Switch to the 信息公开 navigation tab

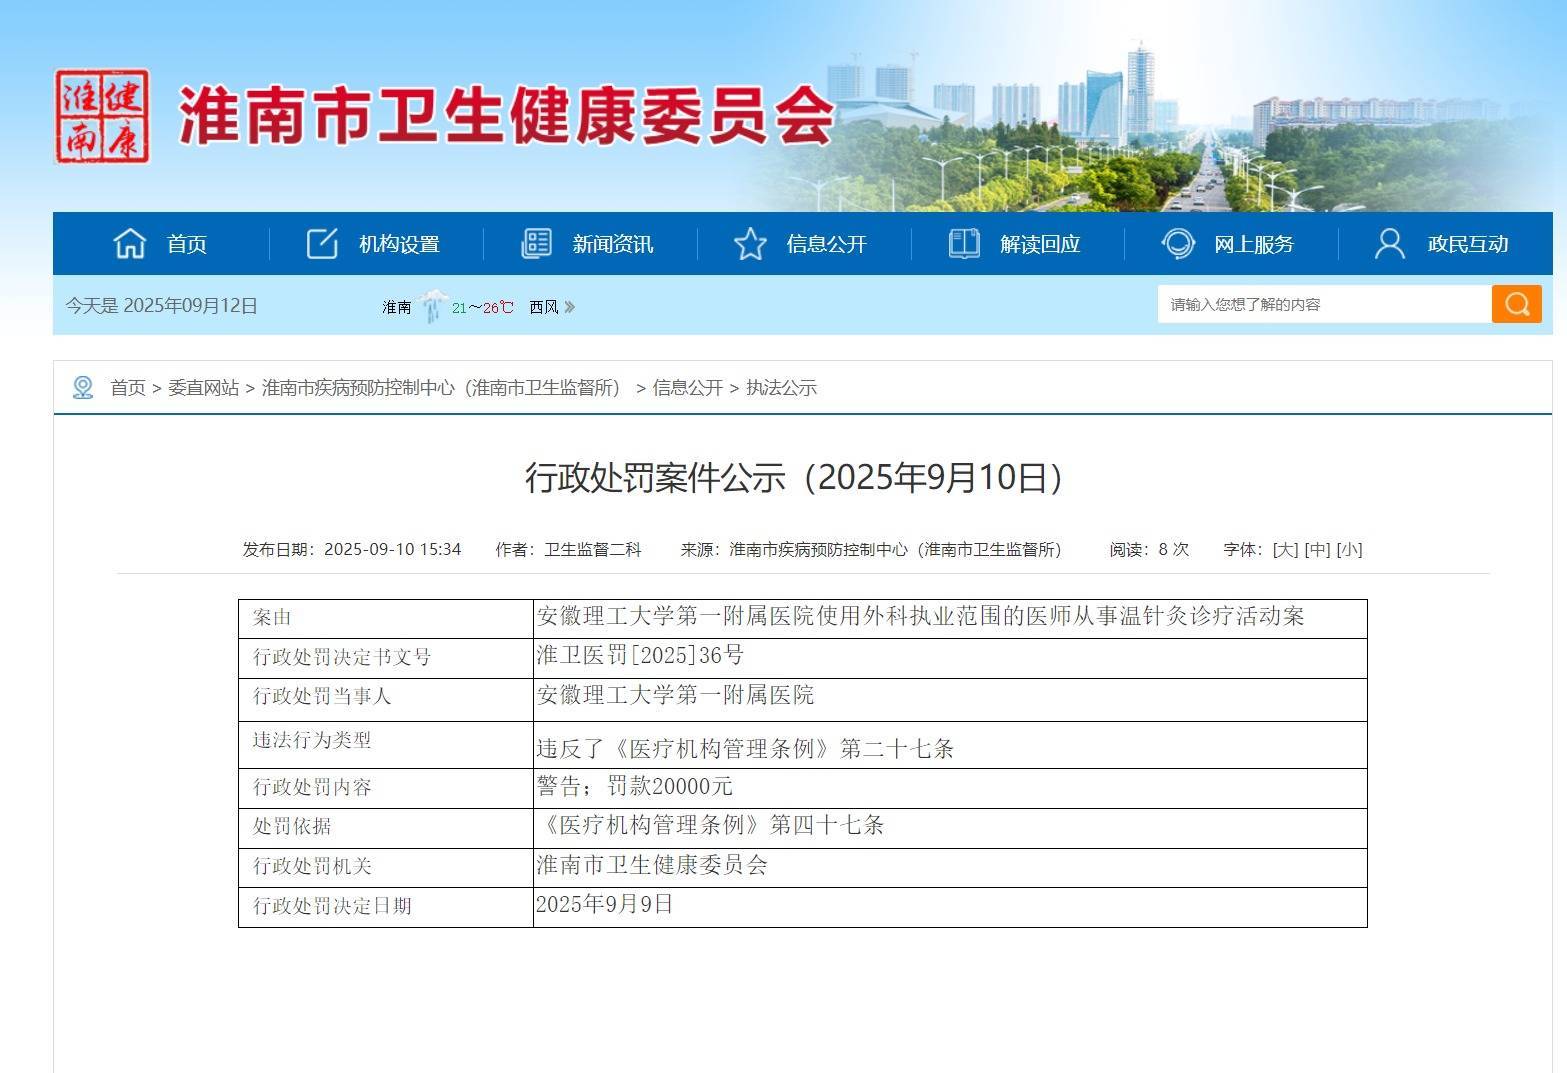click(827, 243)
